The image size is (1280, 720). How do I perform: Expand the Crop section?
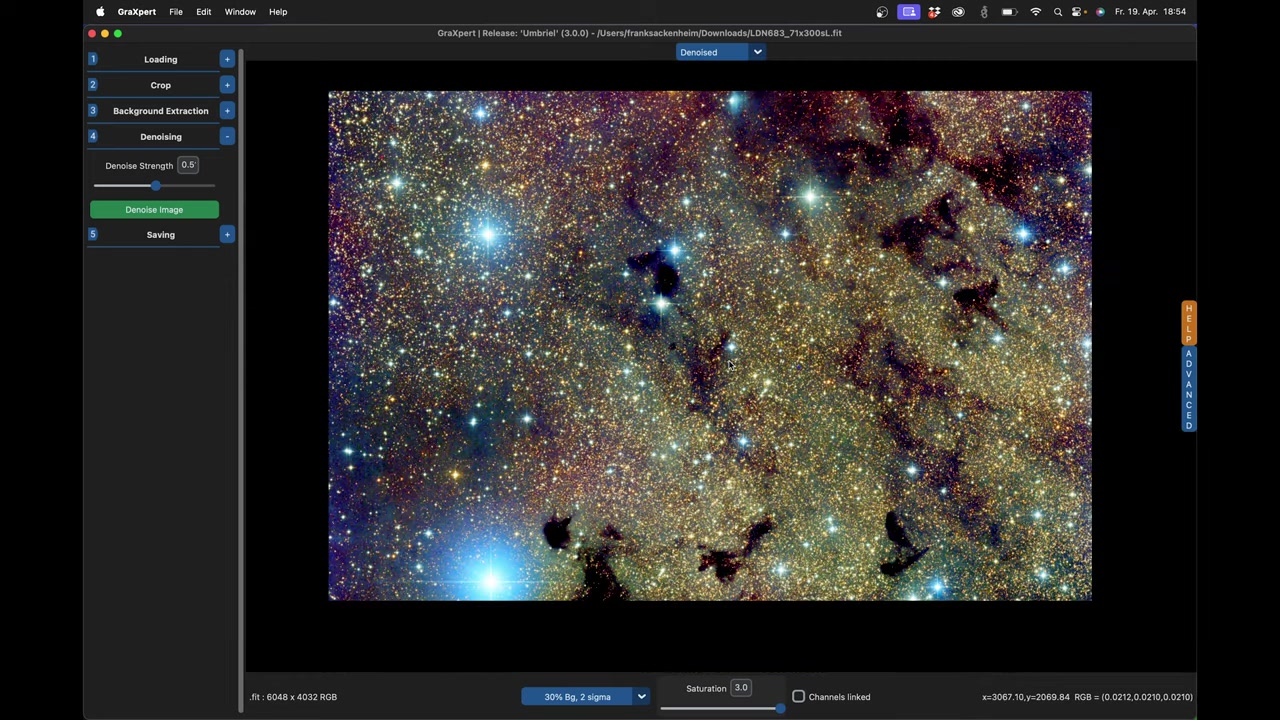pyautogui.click(x=227, y=85)
